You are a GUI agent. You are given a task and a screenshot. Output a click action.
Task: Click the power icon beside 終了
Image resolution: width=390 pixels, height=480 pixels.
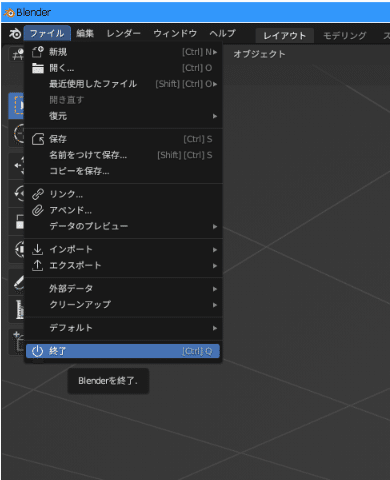tap(37, 351)
